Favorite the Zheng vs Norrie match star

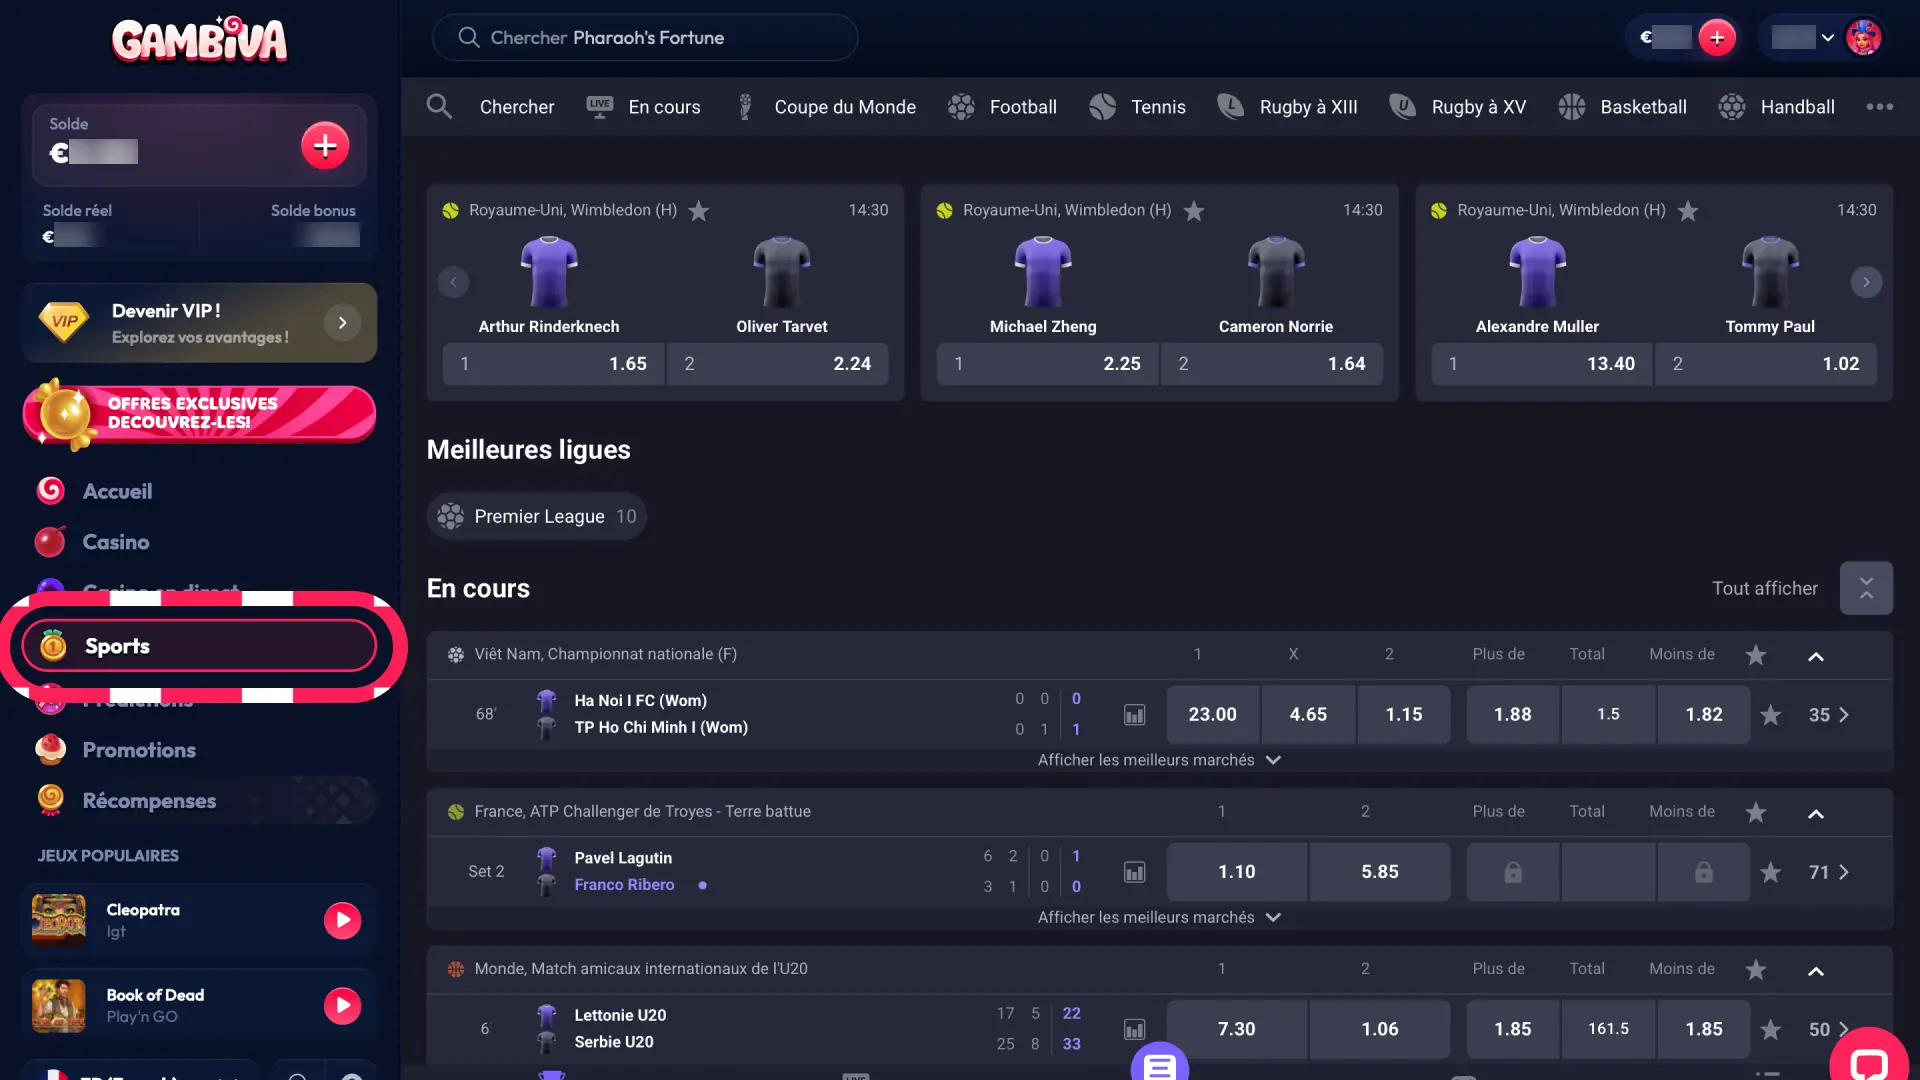click(x=1193, y=211)
